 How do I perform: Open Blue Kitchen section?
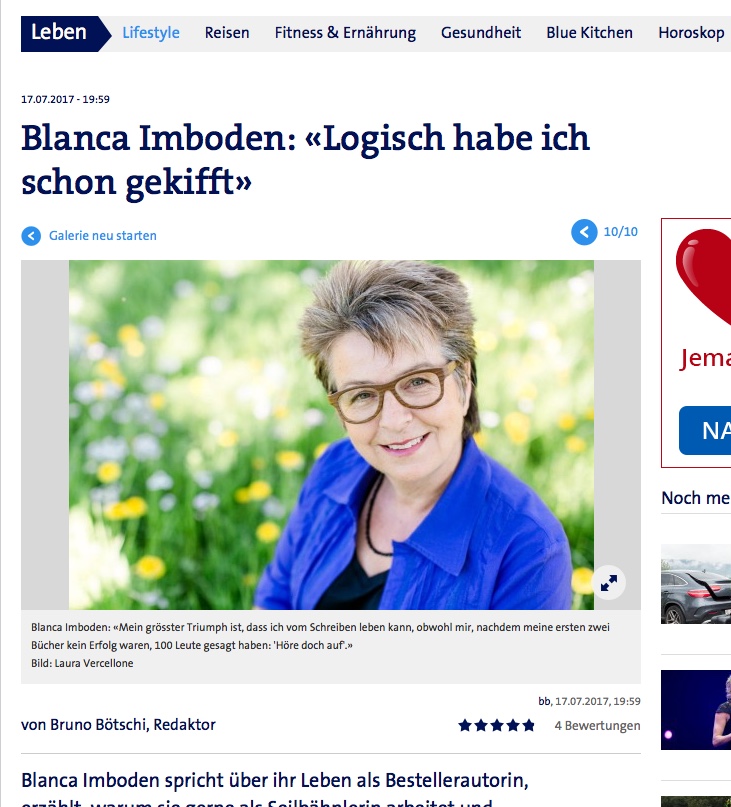589,33
